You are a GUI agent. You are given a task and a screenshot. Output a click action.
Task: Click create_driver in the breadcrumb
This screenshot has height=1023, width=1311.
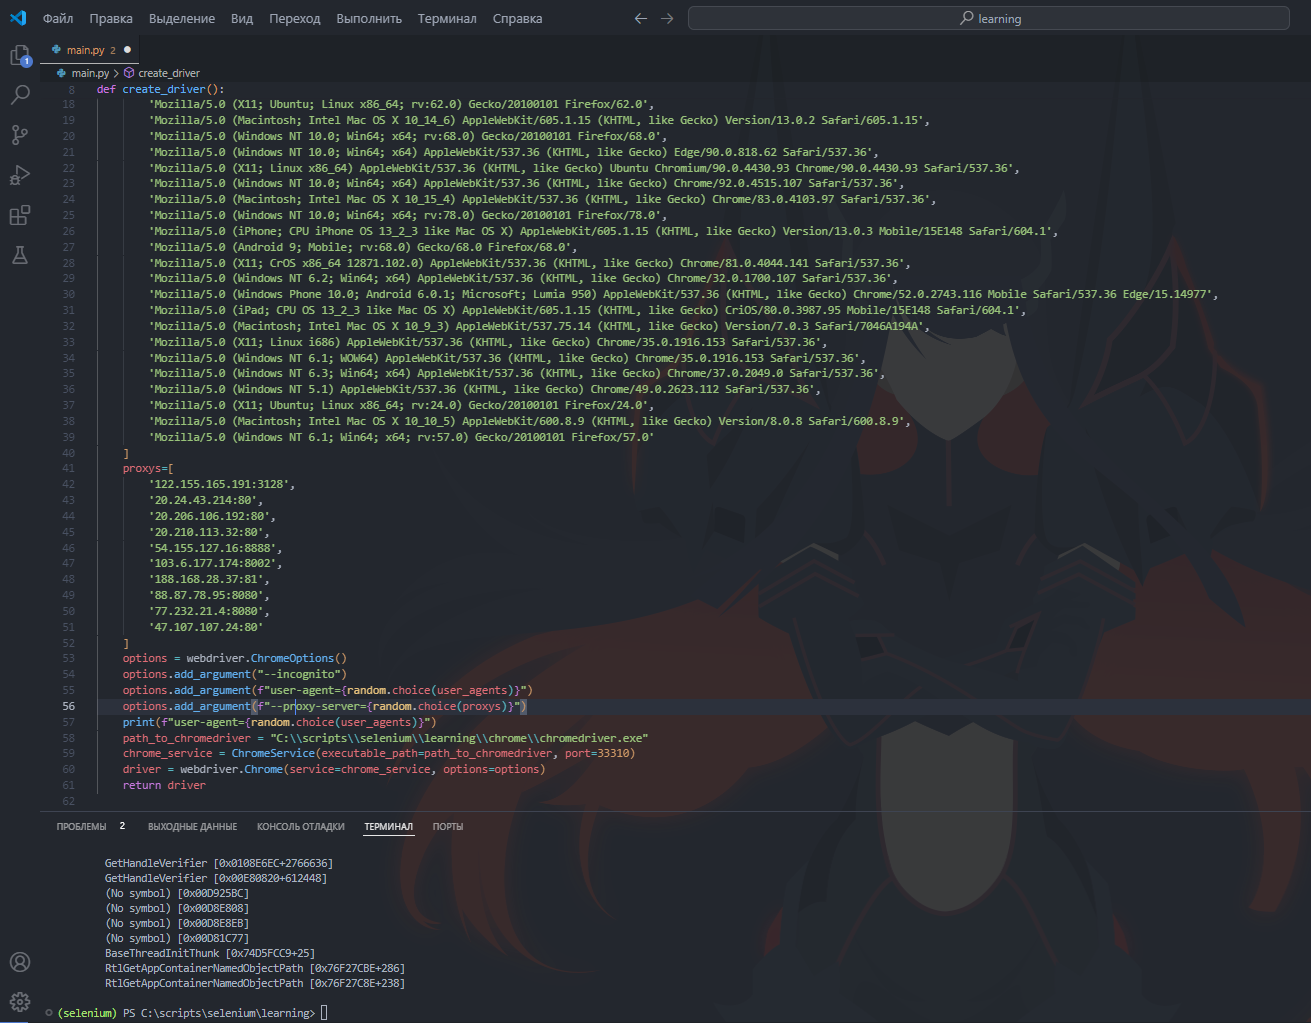pos(168,73)
